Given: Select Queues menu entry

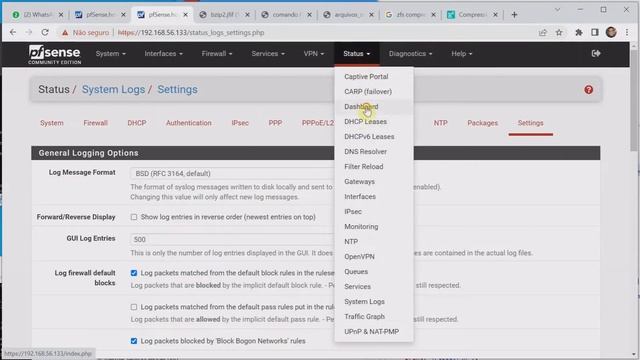Looking at the screenshot, I should [x=356, y=271].
